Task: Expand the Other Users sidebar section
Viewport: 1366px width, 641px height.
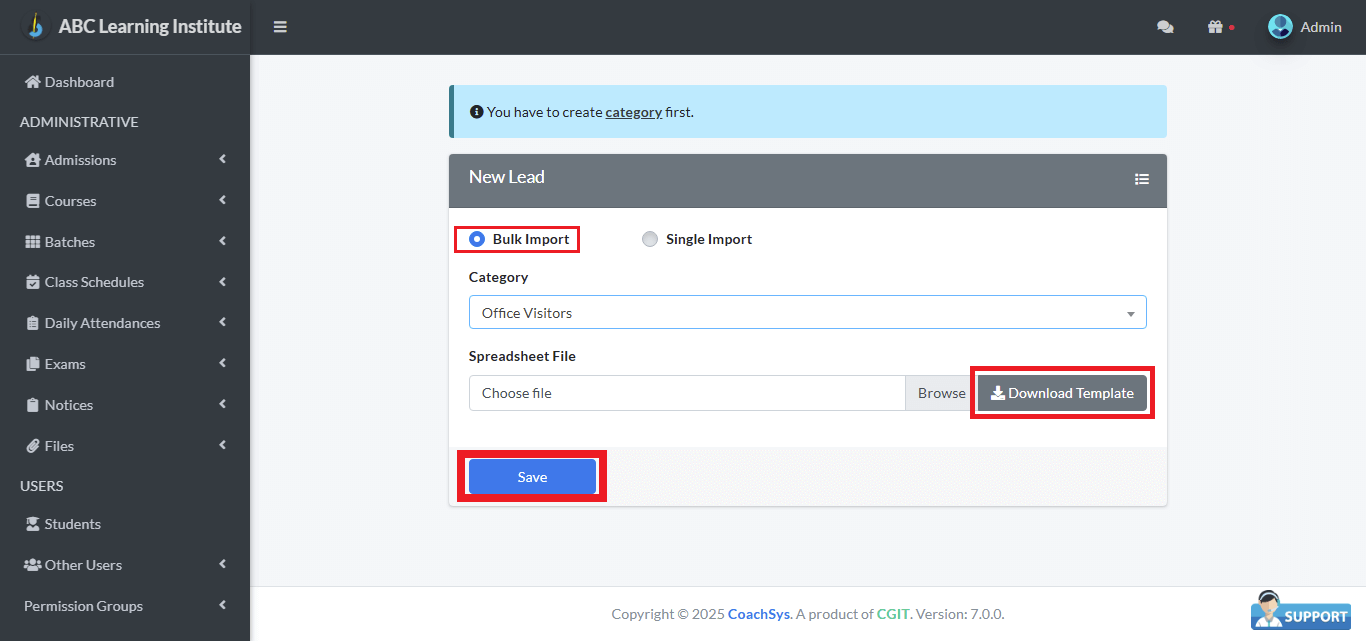Action: [x=80, y=564]
